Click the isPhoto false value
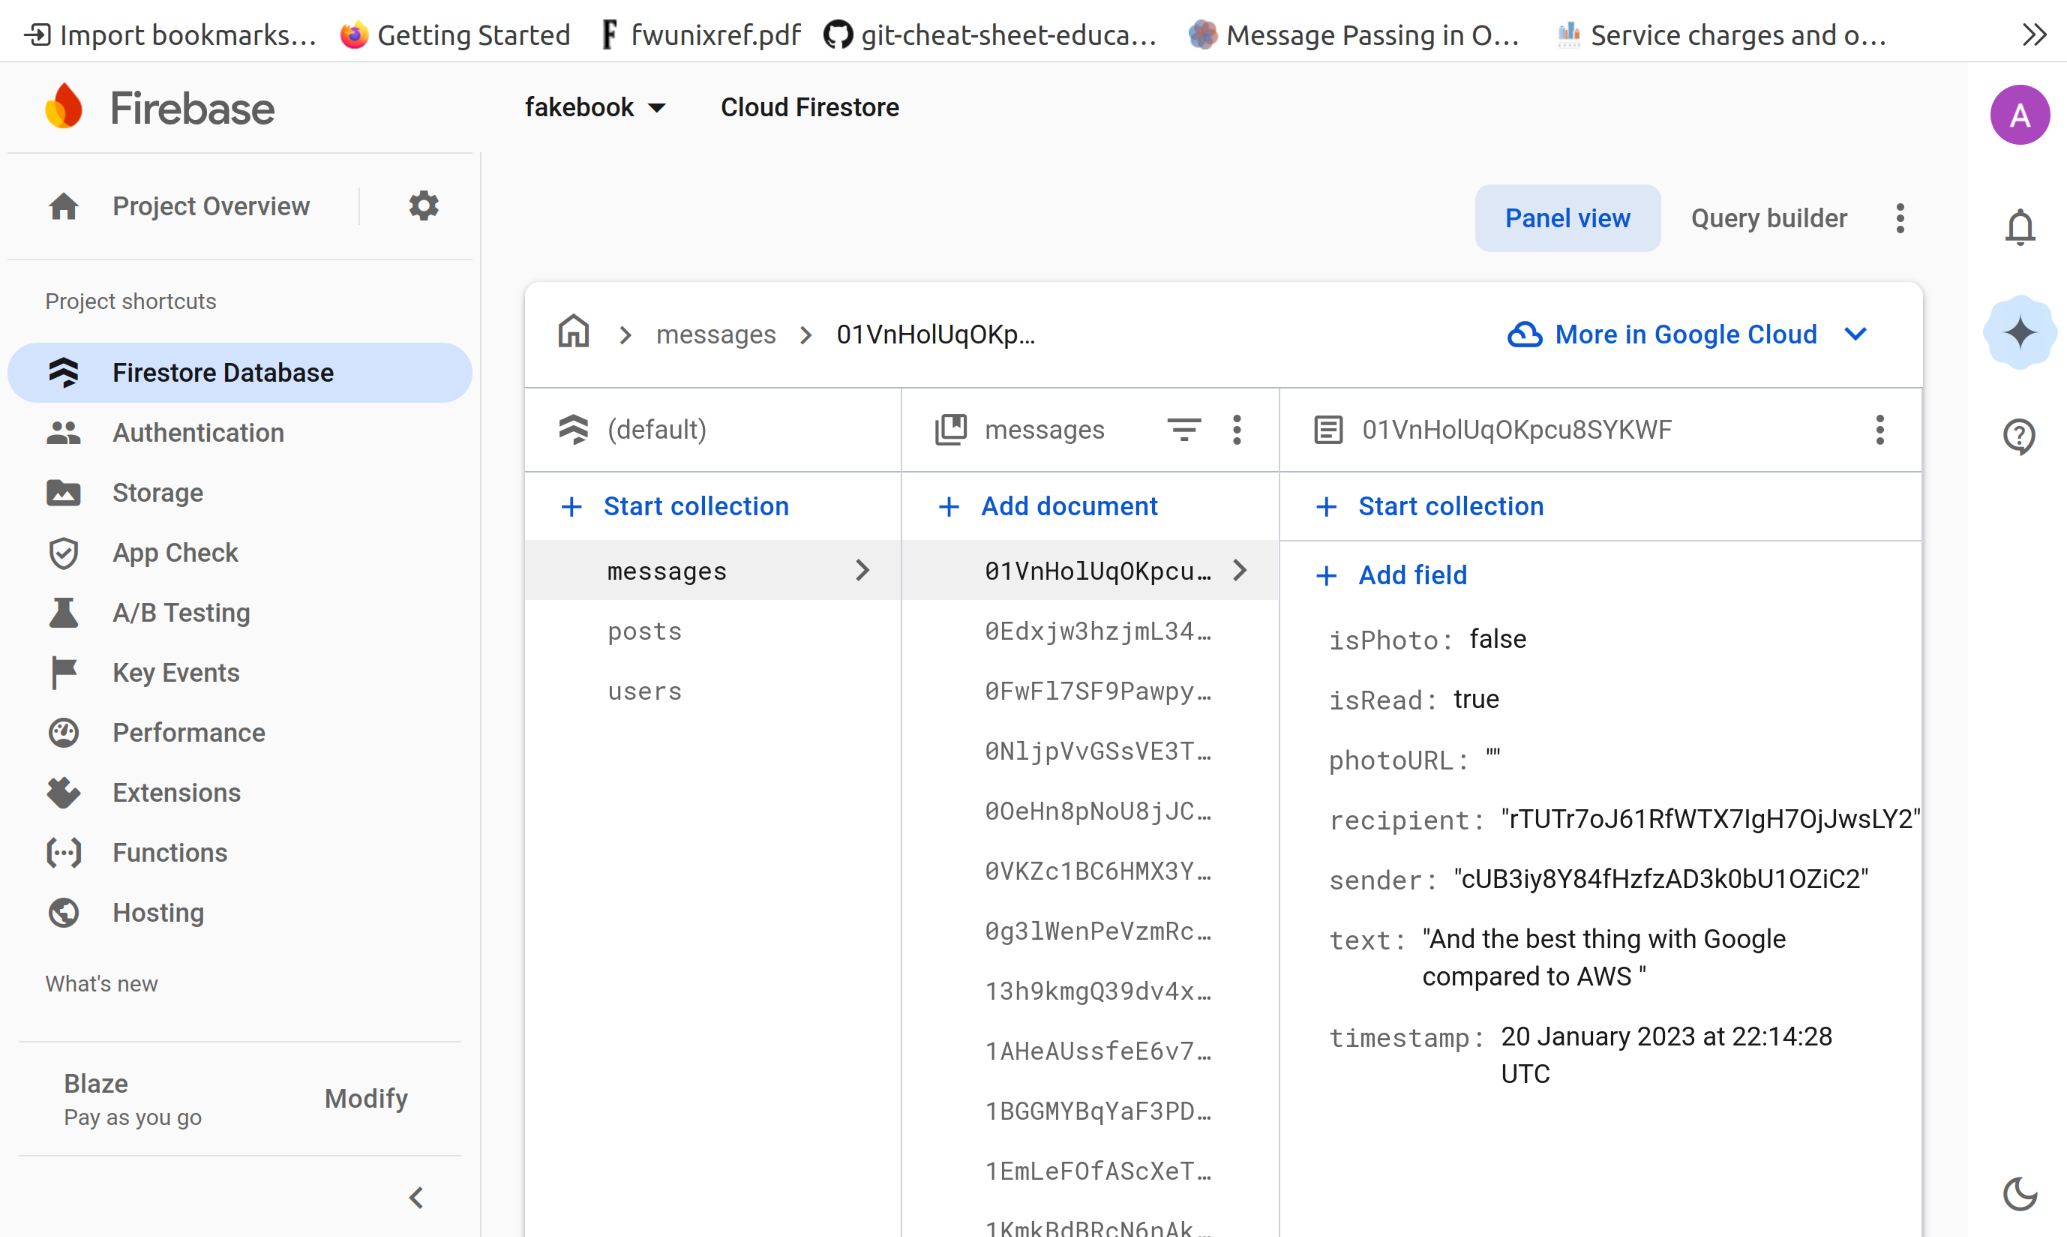Screen dimensions: 2067x1237 pyautogui.click(x=1497, y=639)
